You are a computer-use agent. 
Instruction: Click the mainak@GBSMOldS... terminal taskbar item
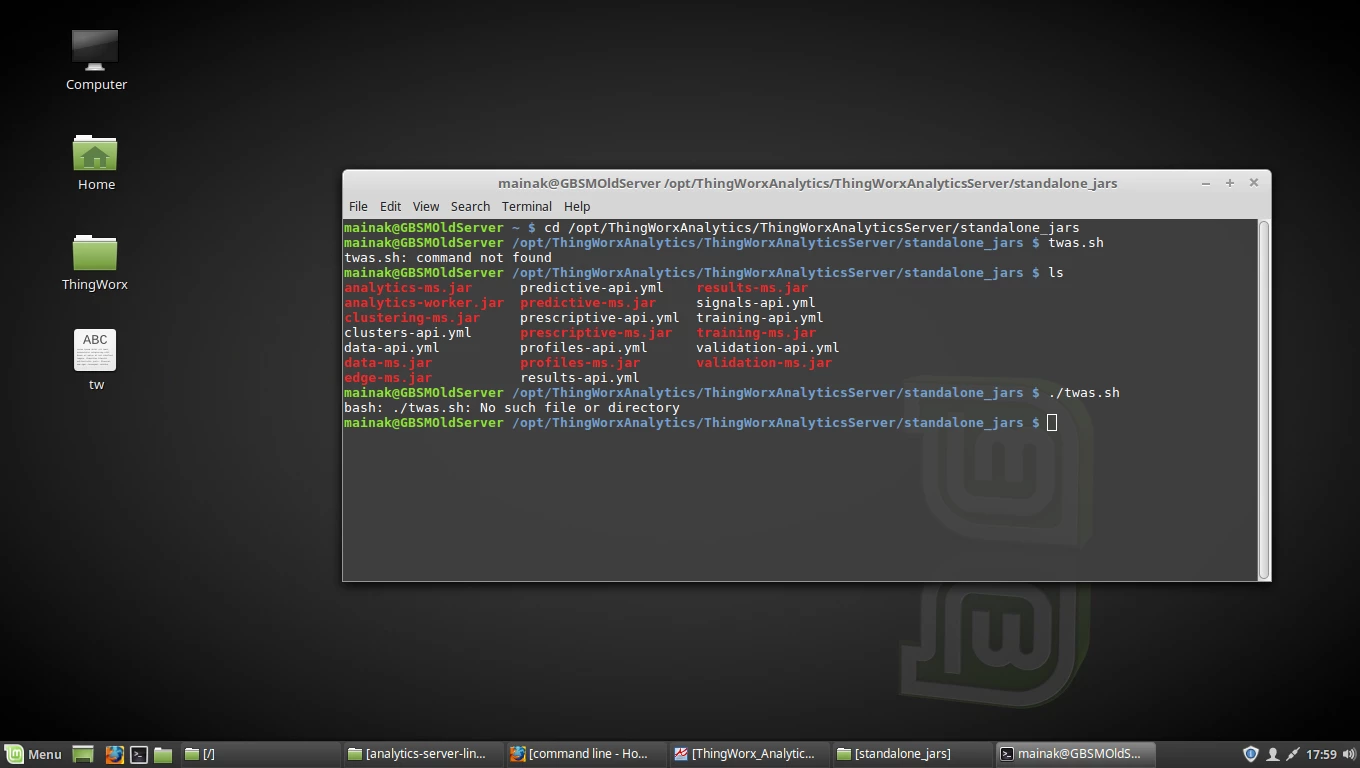[x=1074, y=754]
